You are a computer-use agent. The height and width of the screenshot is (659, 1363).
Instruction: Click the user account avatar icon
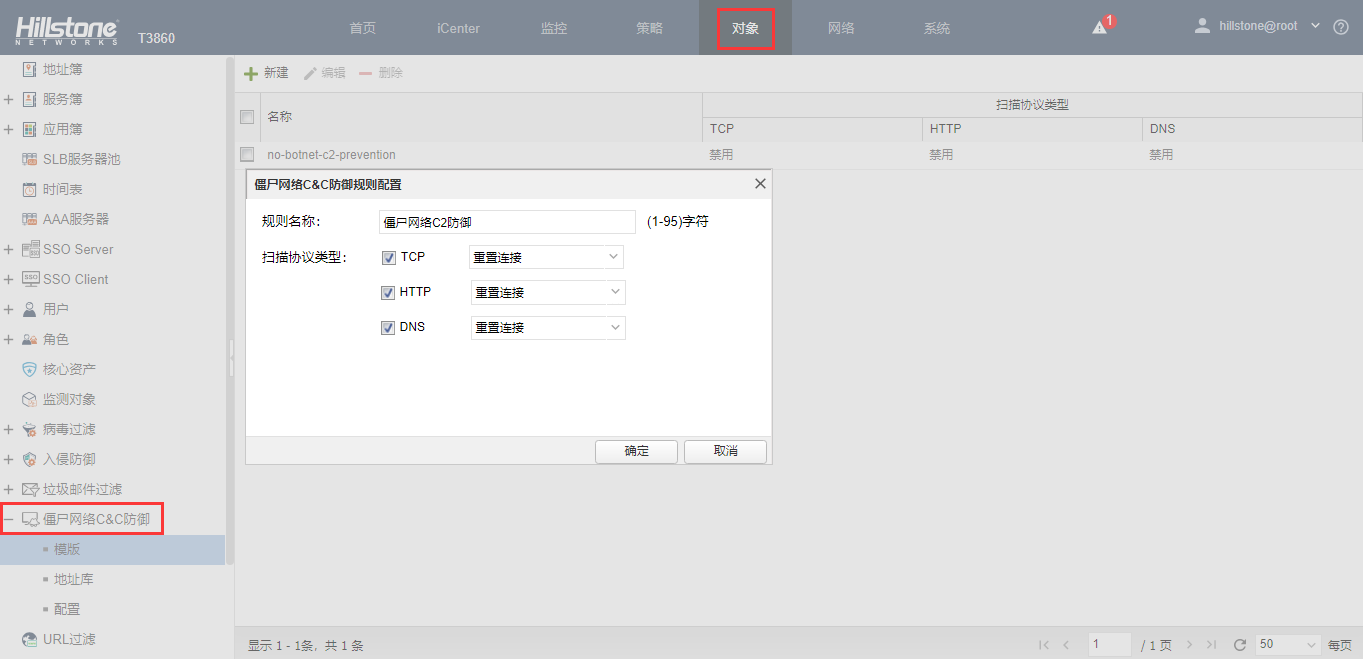pos(1203,26)
